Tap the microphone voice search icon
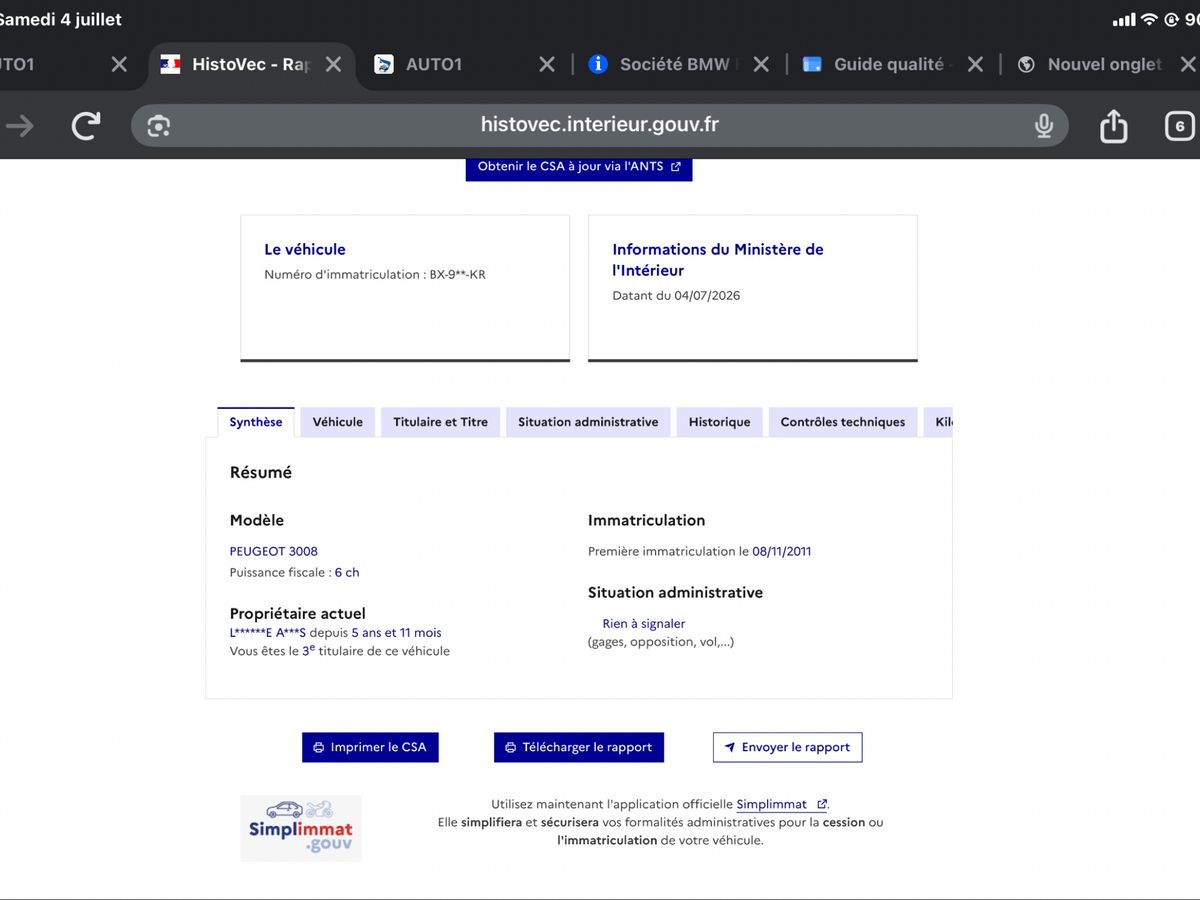This screenshot has width=1200, height=900. click(x=1044, y=126)
